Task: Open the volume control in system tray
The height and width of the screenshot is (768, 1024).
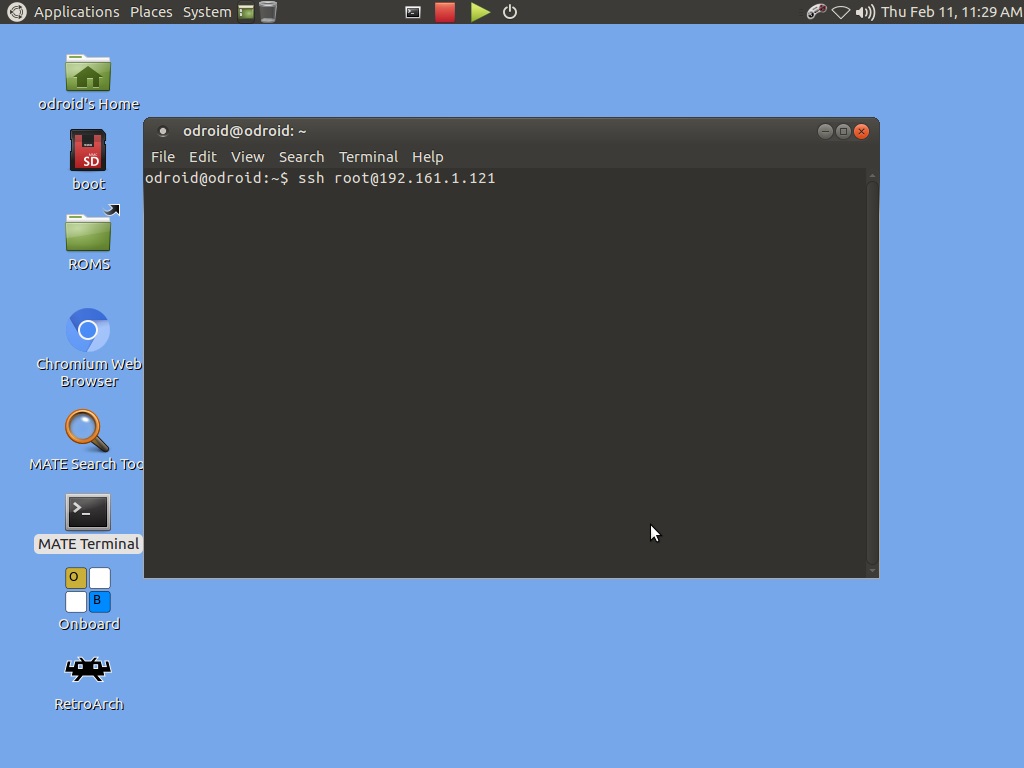Action: (865, 12)
